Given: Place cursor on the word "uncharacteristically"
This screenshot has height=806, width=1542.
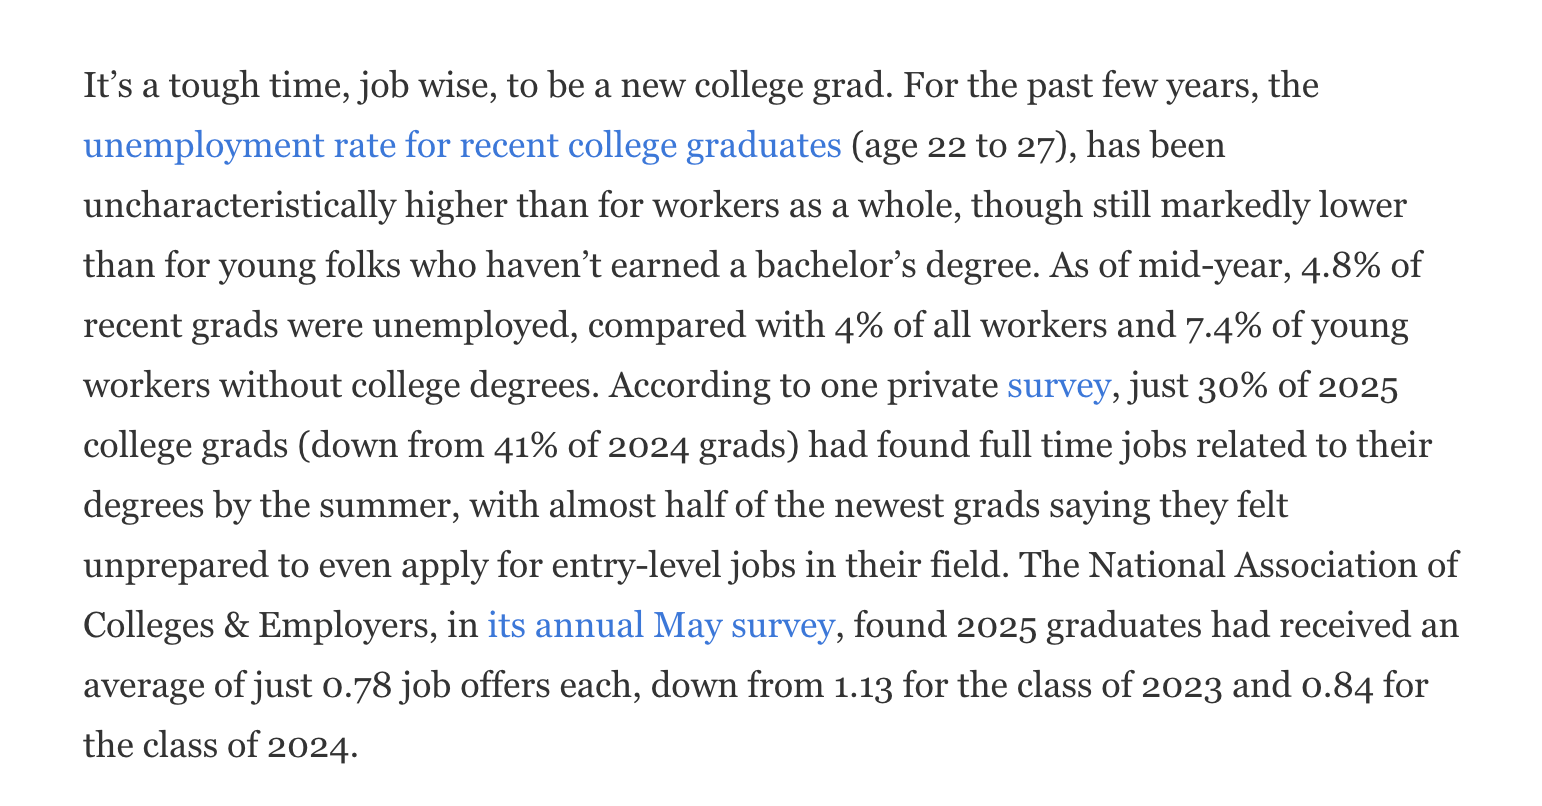Looking at the screenshot, I should tap(238, 206).
